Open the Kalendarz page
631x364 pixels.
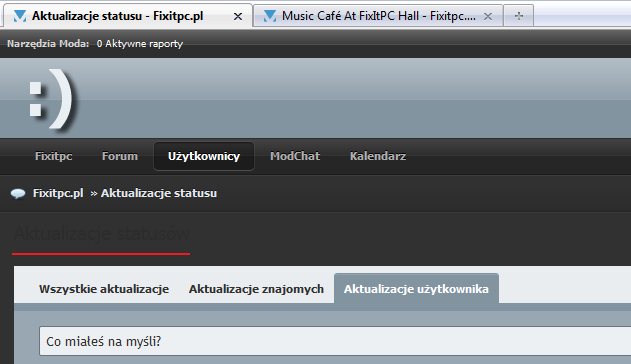click(377, 156)
